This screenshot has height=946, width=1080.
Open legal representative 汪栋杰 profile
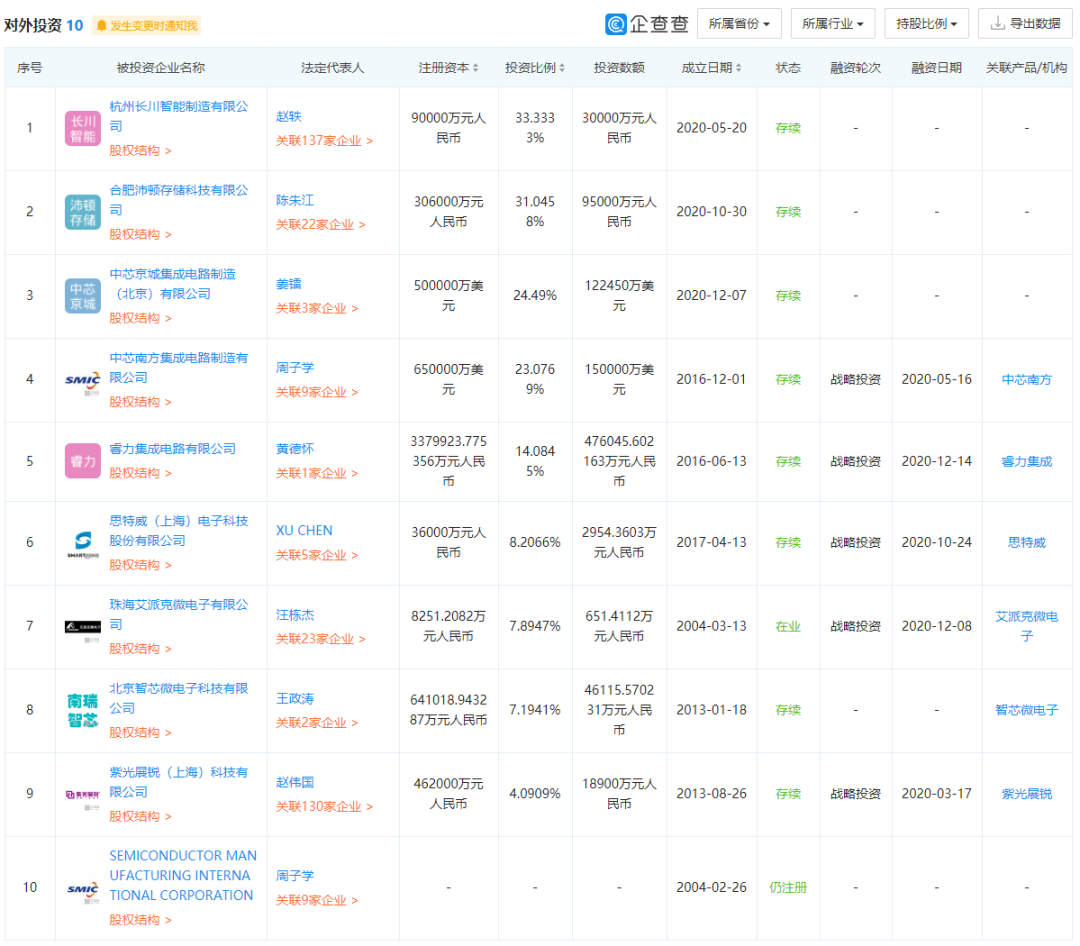click(295, 615)
